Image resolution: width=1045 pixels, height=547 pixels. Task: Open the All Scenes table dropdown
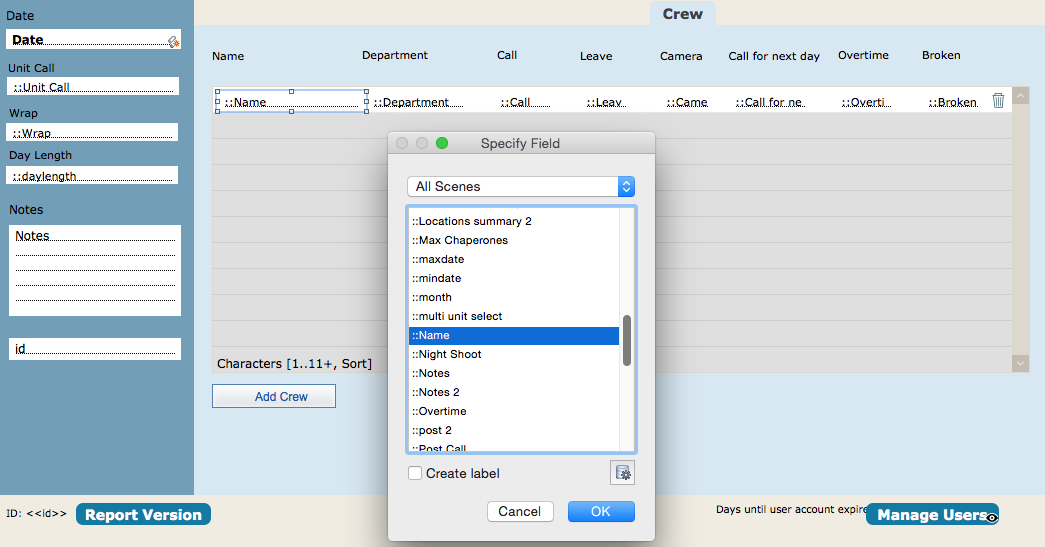point(521,187)
